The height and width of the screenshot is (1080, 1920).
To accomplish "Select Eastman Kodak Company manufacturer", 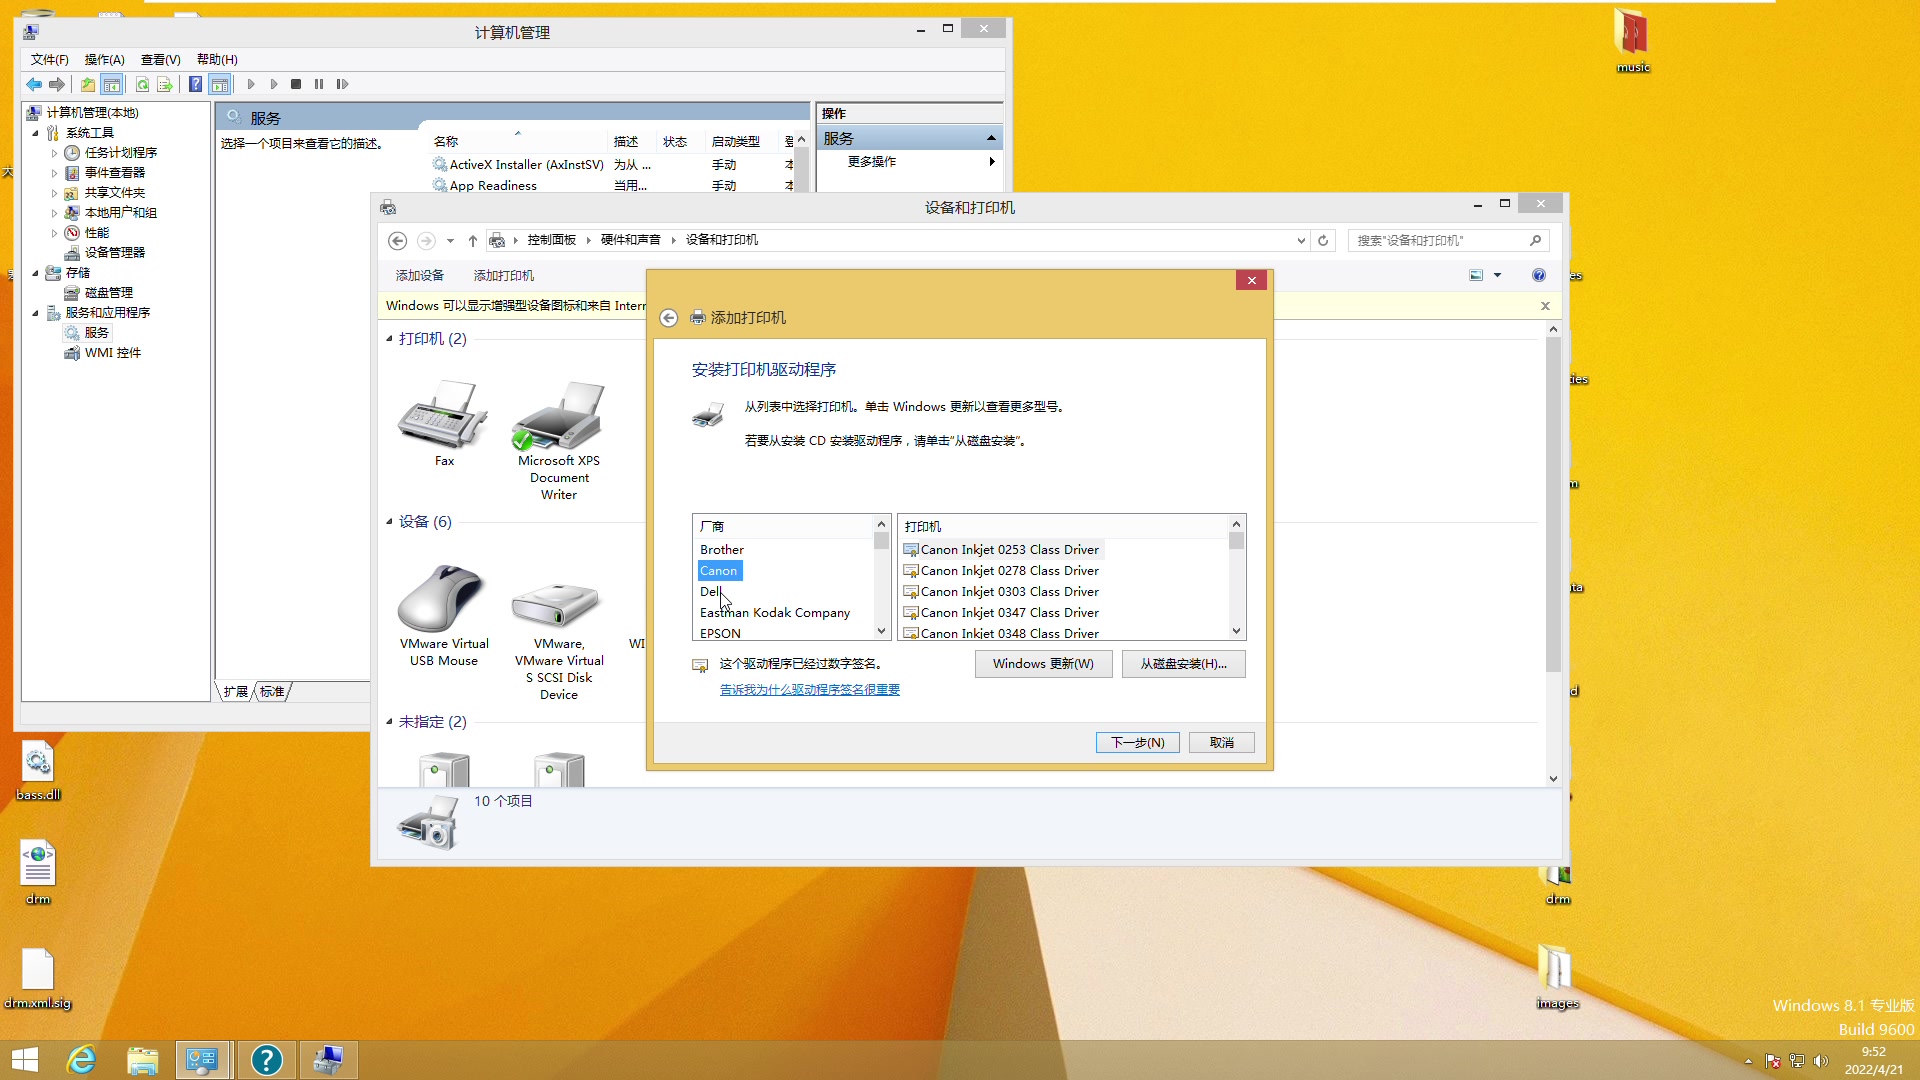I will click(775, 613).
